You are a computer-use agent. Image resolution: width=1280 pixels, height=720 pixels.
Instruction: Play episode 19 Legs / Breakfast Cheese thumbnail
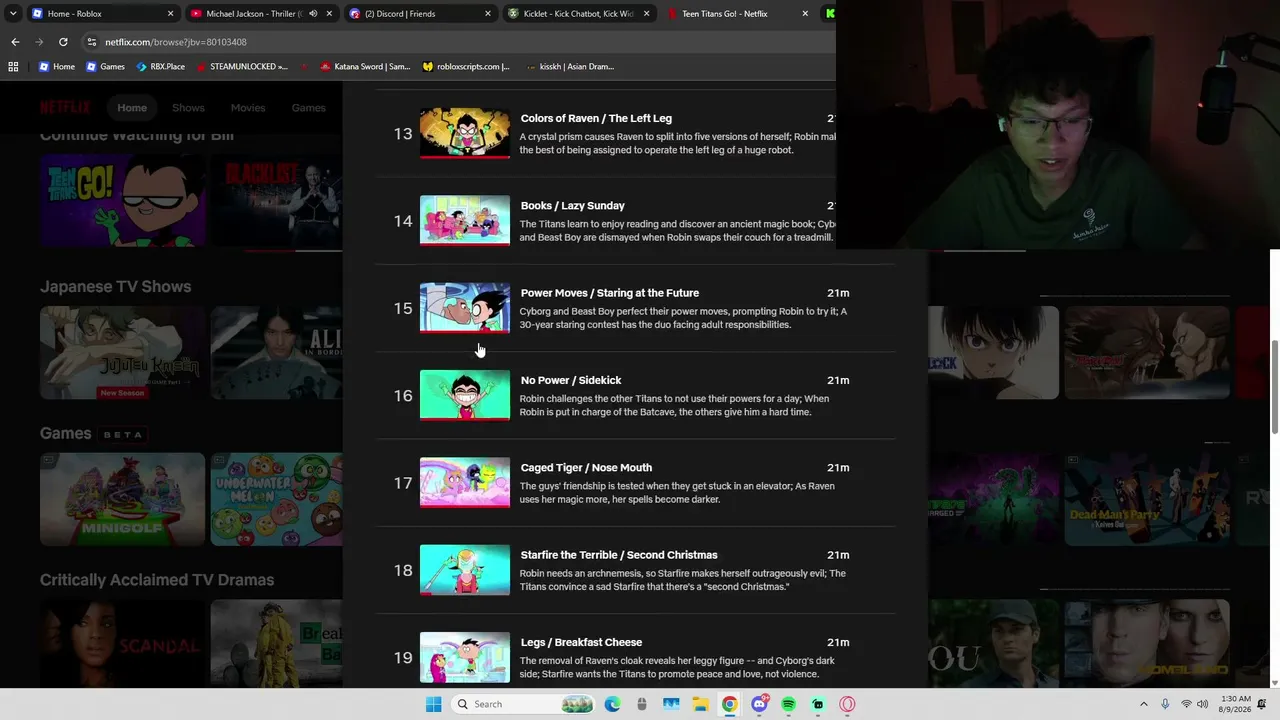pyautogui.click(x=465, y=657)
